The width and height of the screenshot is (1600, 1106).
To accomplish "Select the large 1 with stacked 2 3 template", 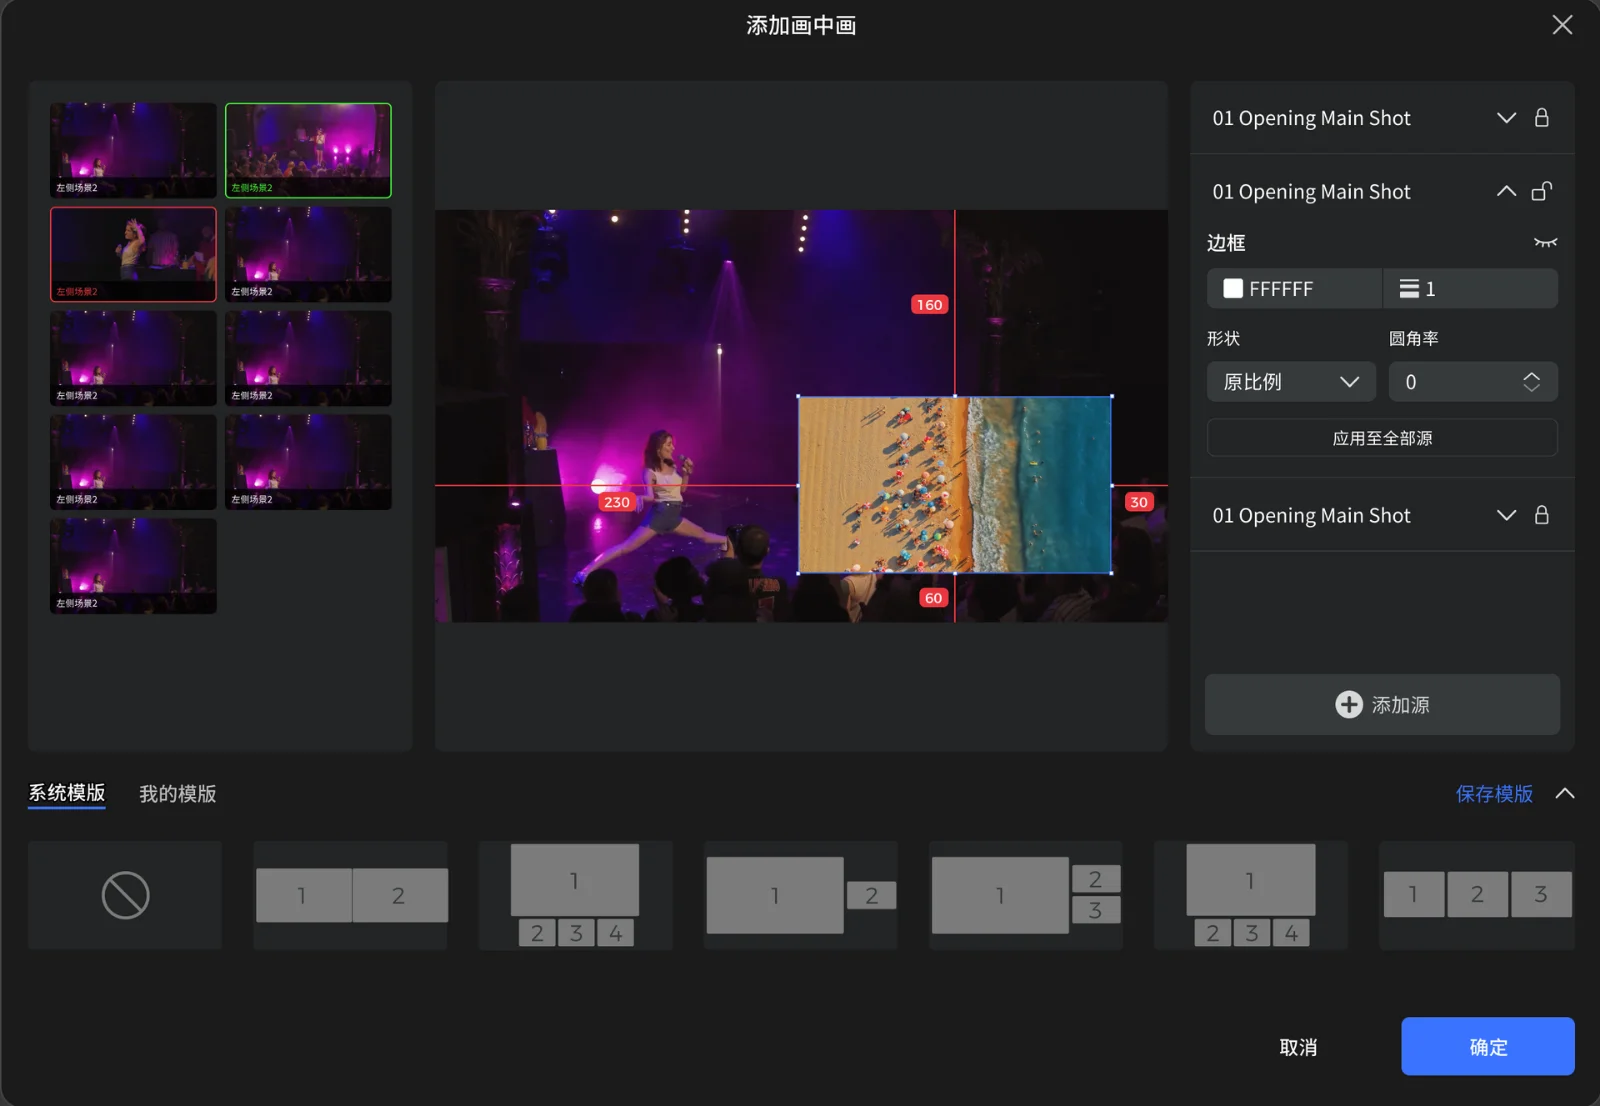I will click(1026, 895).
